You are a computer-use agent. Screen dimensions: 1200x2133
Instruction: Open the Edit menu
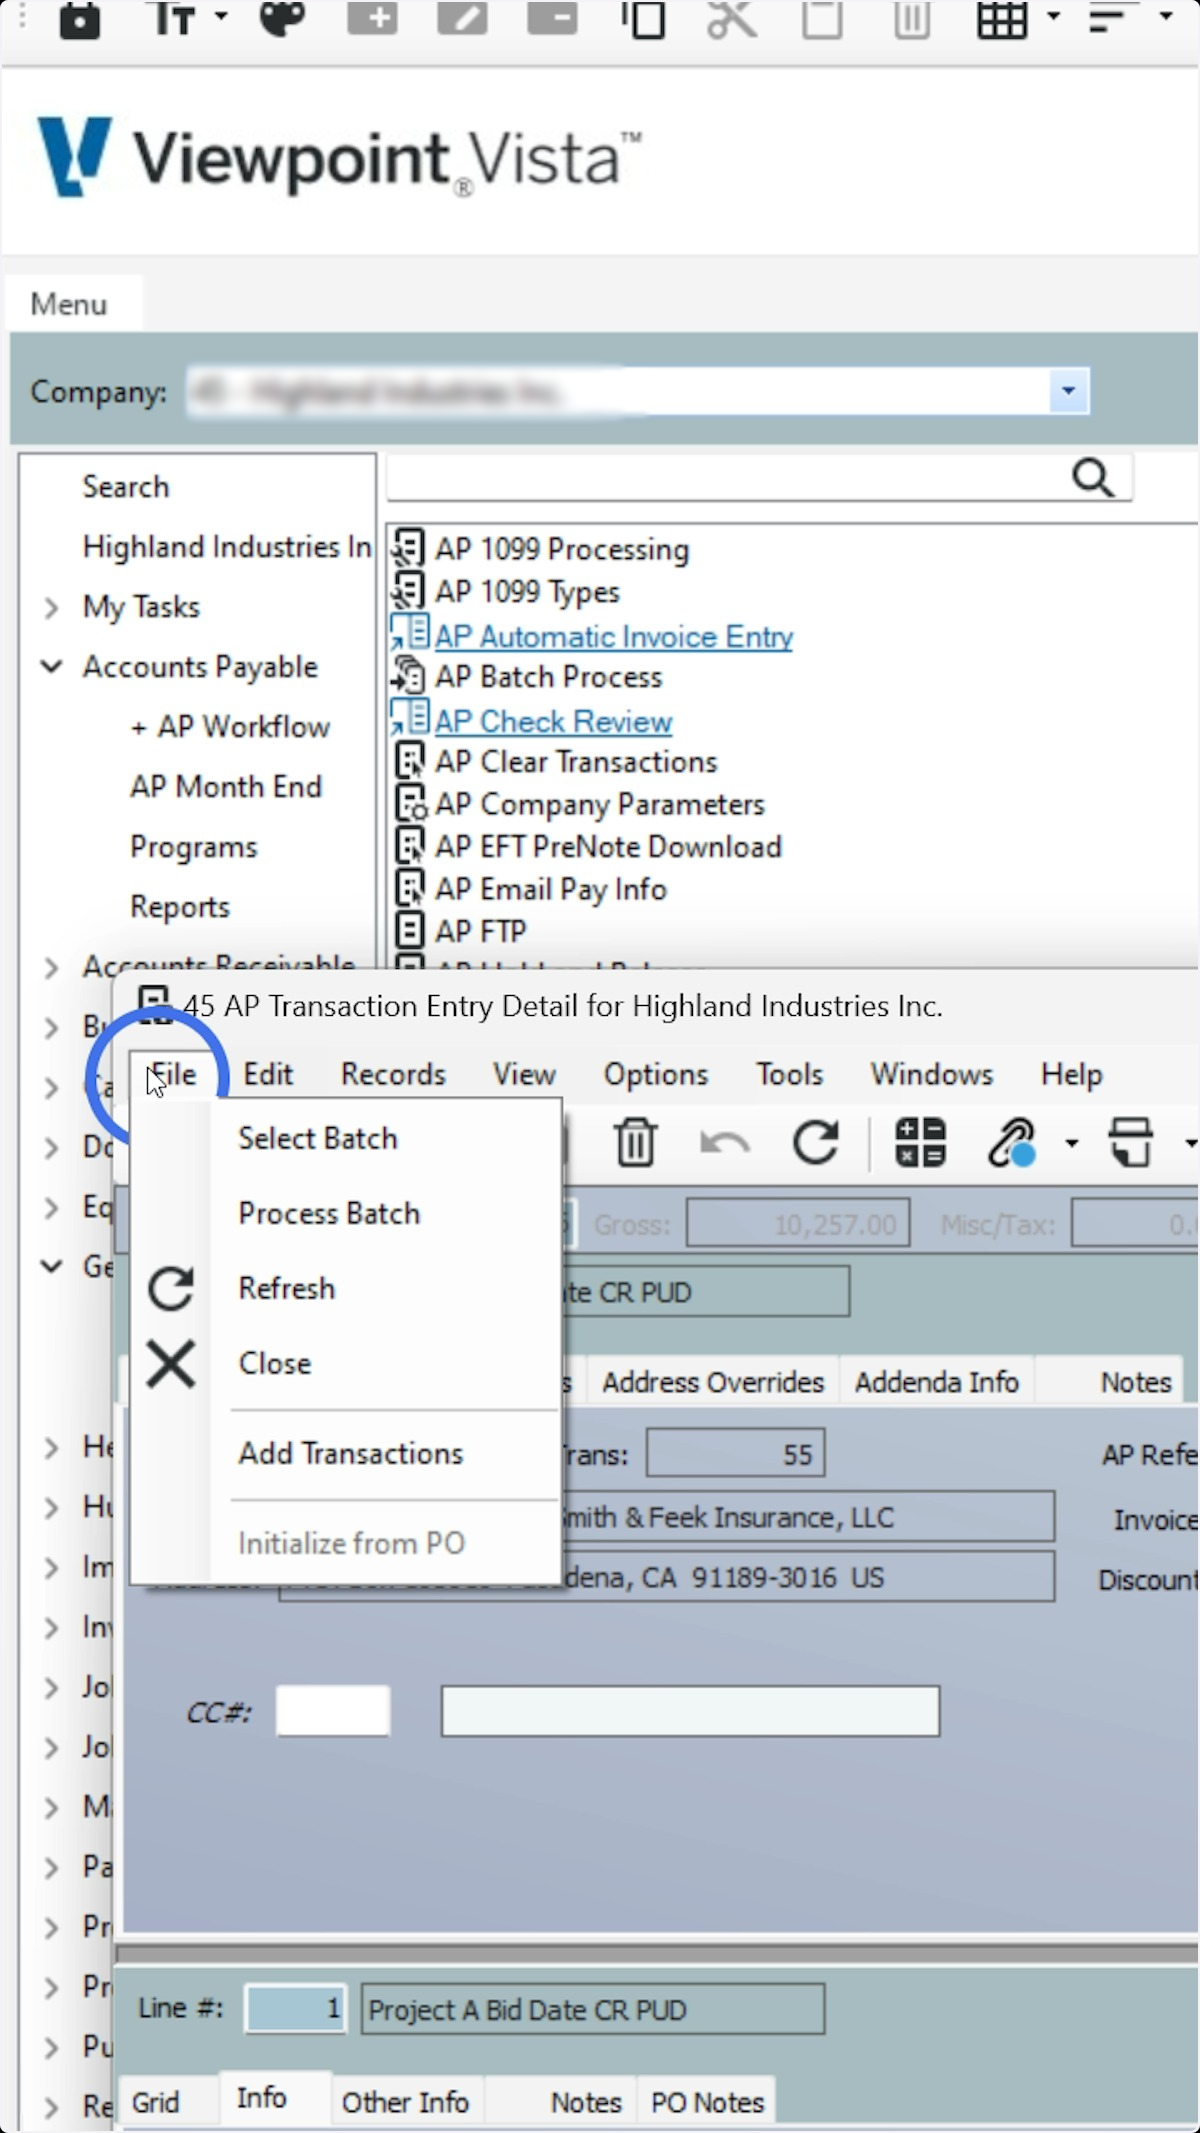click(x=268, y=1075)
